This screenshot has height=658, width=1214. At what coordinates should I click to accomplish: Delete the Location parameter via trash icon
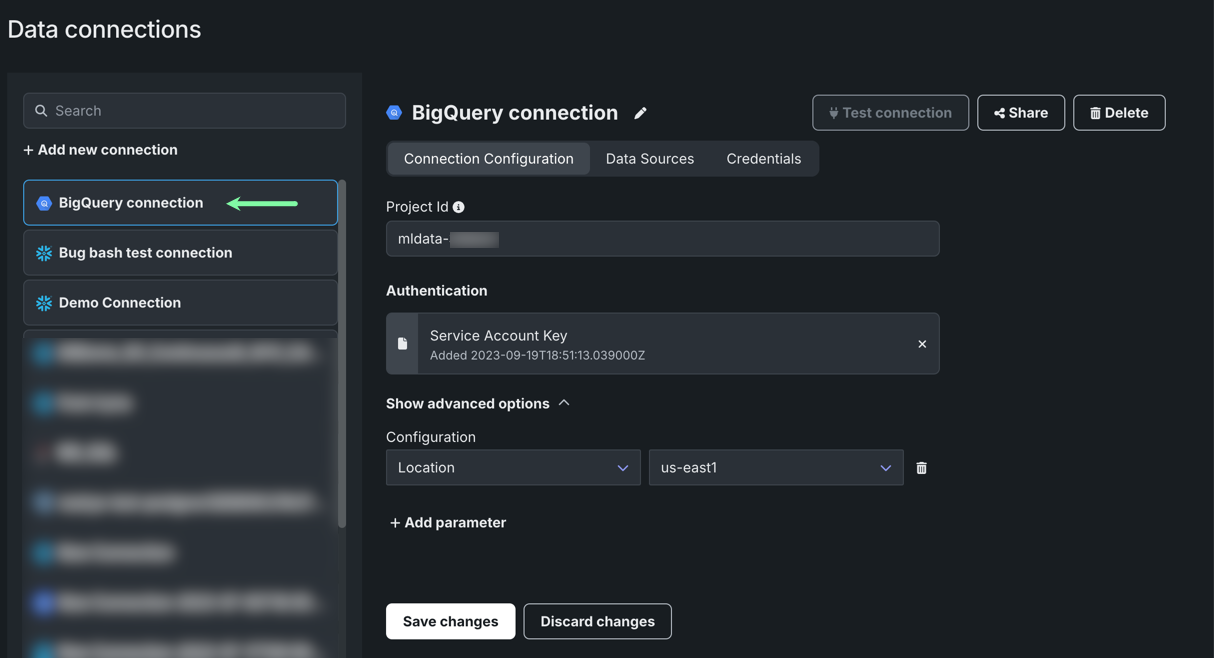point(921,468)
